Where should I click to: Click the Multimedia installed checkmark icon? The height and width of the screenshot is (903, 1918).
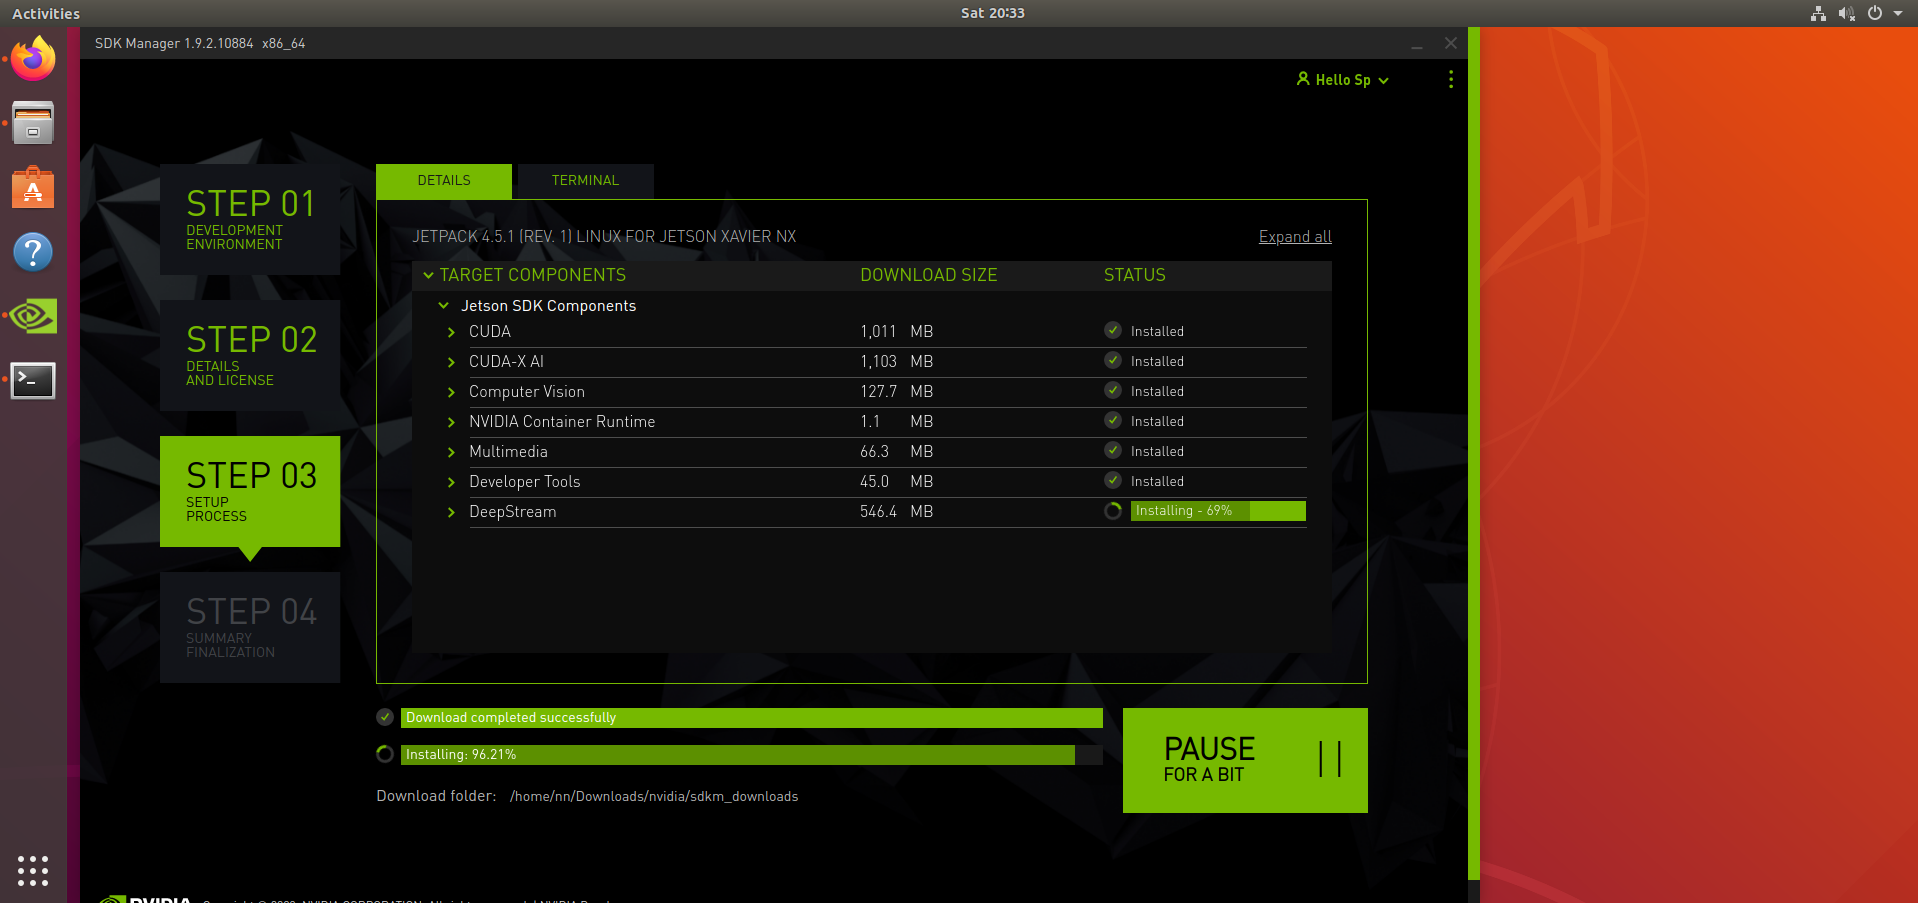point(1113,450)
